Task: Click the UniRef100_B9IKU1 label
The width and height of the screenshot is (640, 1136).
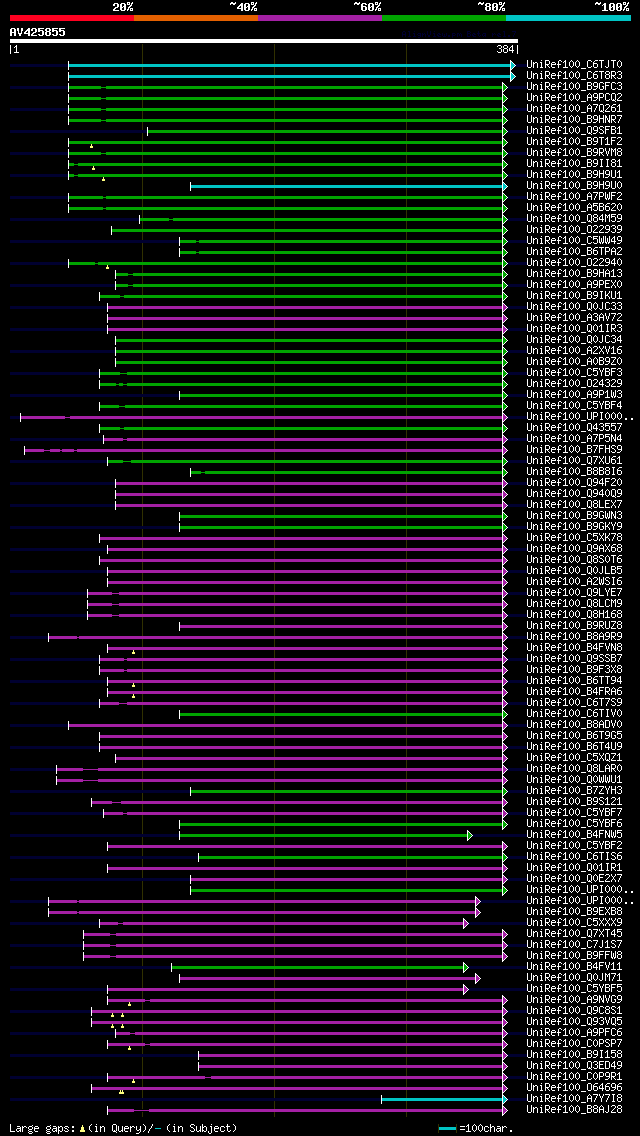Action: click(574, 296)
